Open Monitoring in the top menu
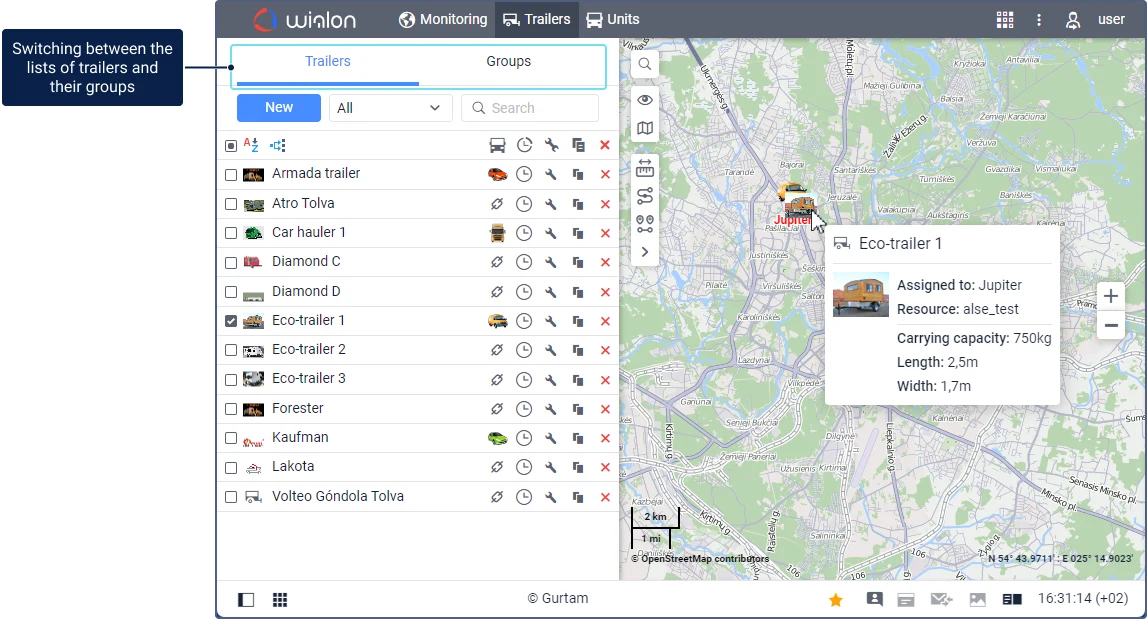The height and width of the screenshot is (619, 1147). click(x=443, y=20)
